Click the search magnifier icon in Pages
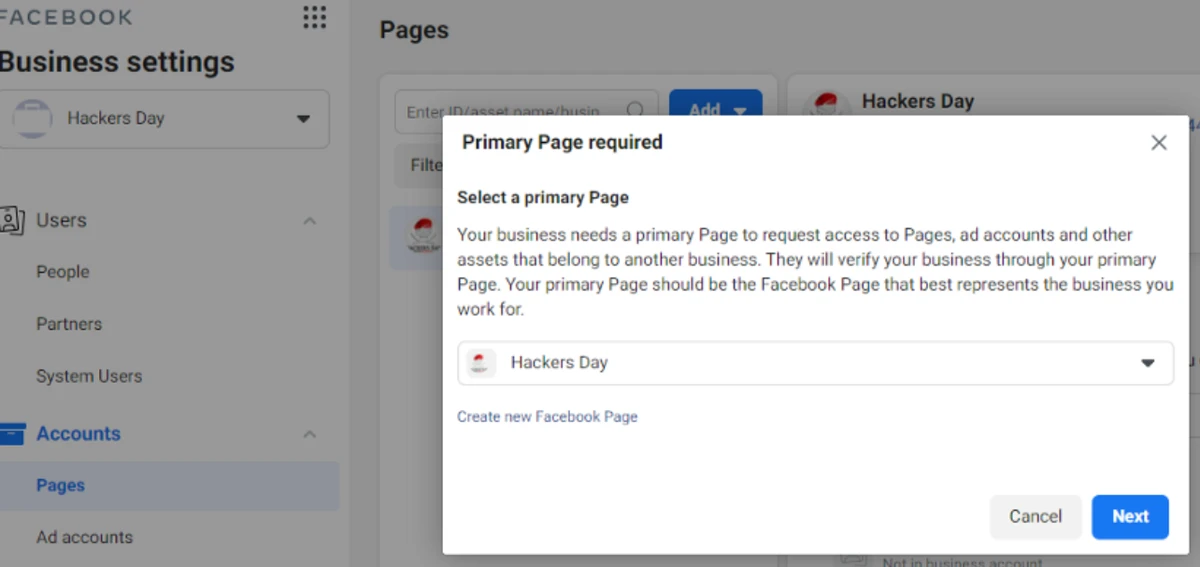Image resolution: width=1200 pixels, height=567 pixels. (x=635, y=110)
